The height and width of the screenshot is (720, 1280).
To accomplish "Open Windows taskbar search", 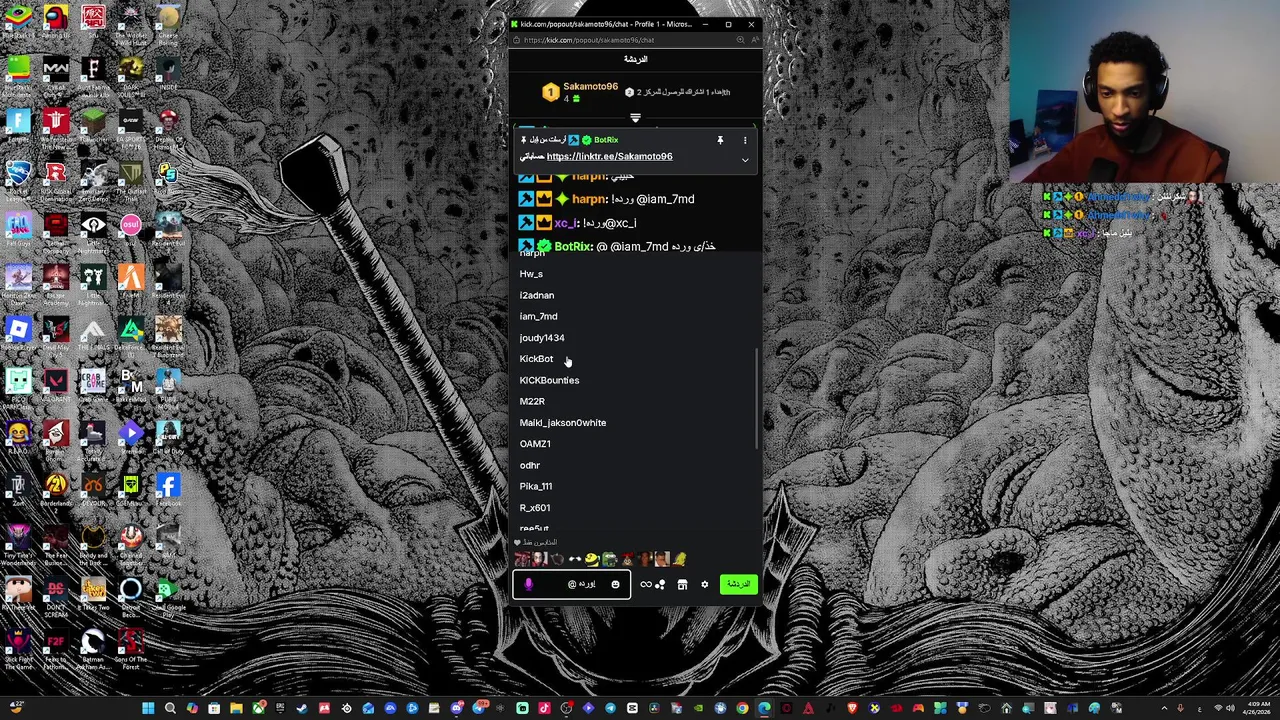I will (170, 709).
